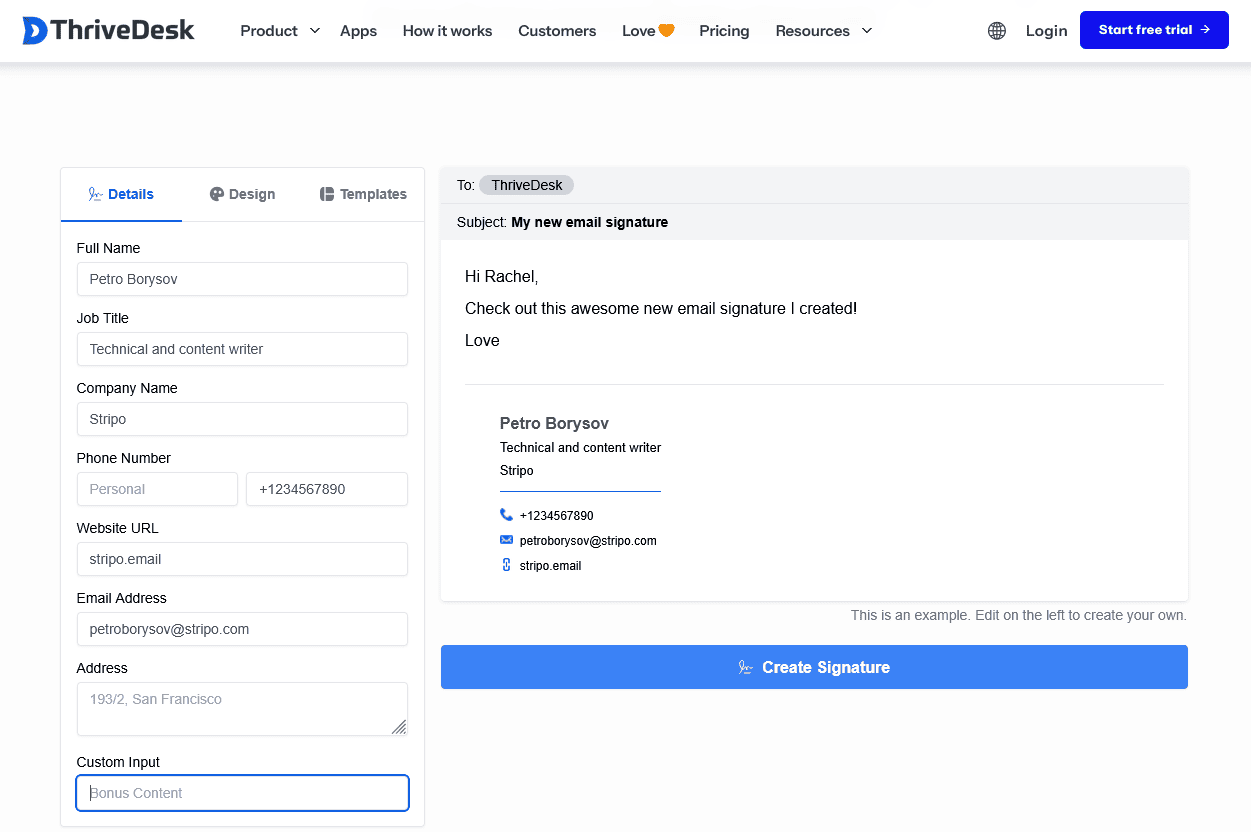Viewport: 1251px width, 832px height.
Task: Open the Product menu
Action: 269,31
